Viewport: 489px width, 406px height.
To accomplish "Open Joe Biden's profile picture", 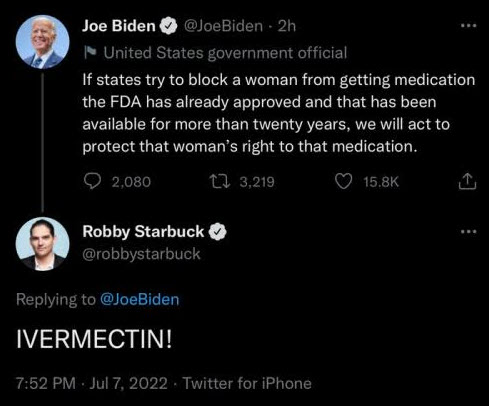I will pyautogui.click(x=42, y=42).
